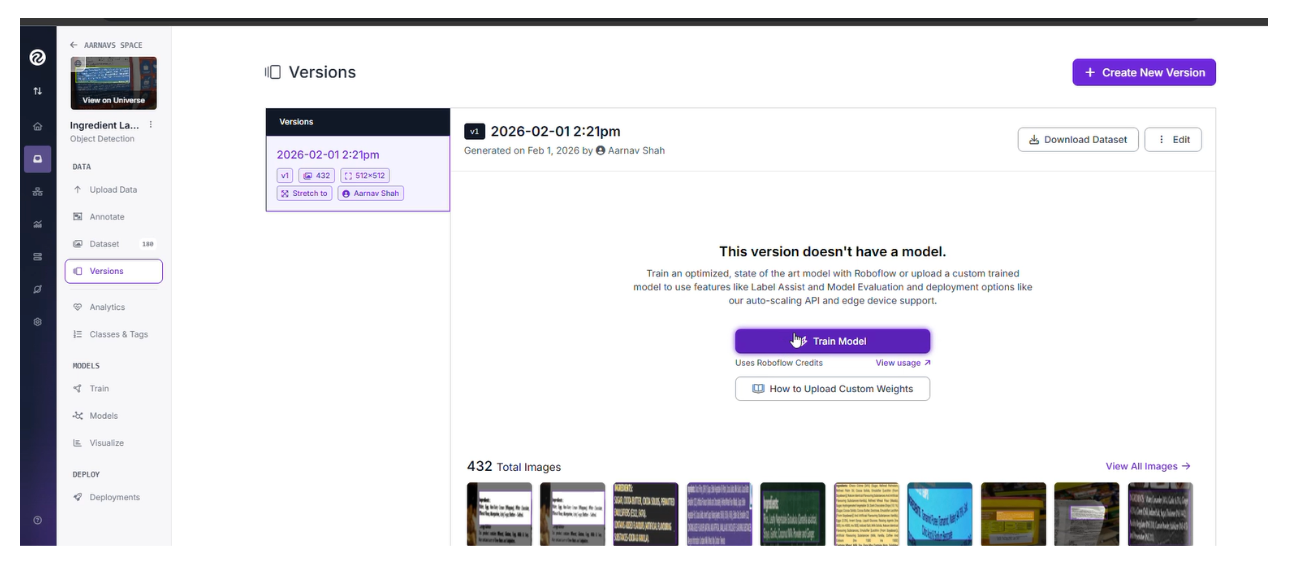
Task: Select the highlighted projects icon in sidebar
Action: tap(37, 159)
